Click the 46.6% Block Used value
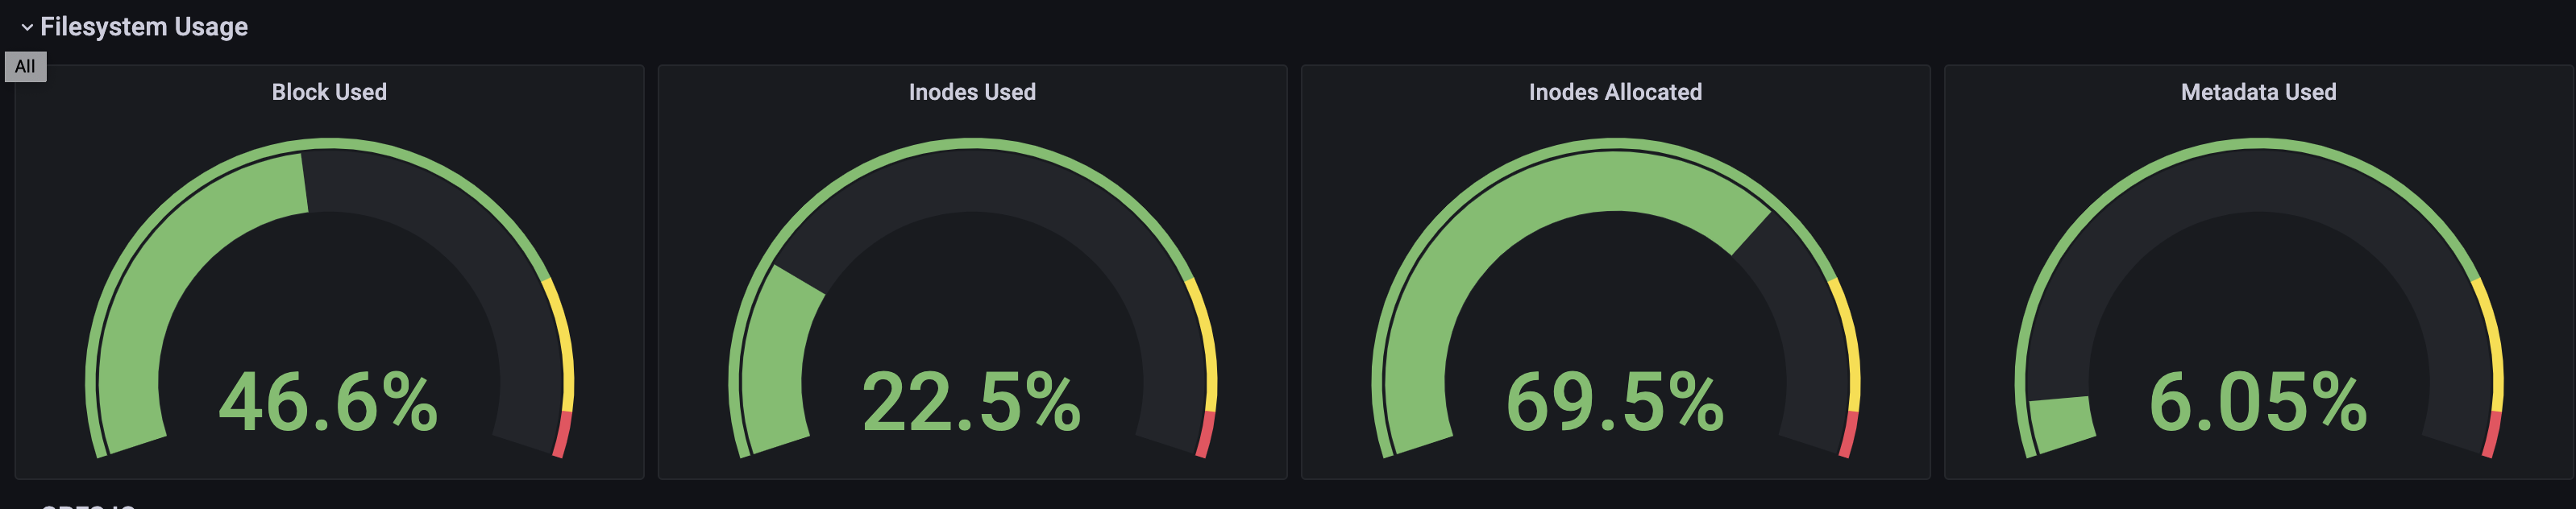 [x=329, y=402]
